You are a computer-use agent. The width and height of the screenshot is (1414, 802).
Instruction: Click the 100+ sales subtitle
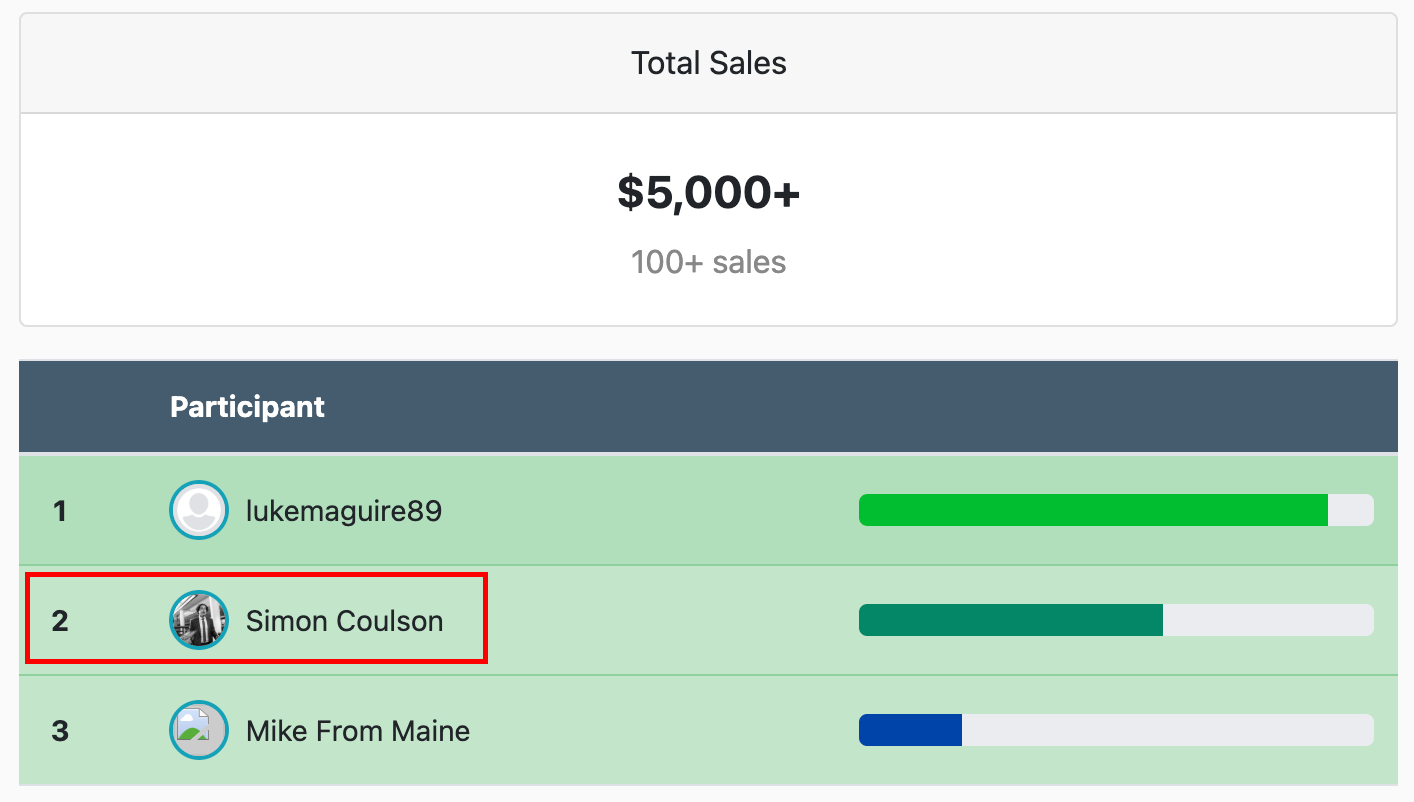[x=708, y=262]
